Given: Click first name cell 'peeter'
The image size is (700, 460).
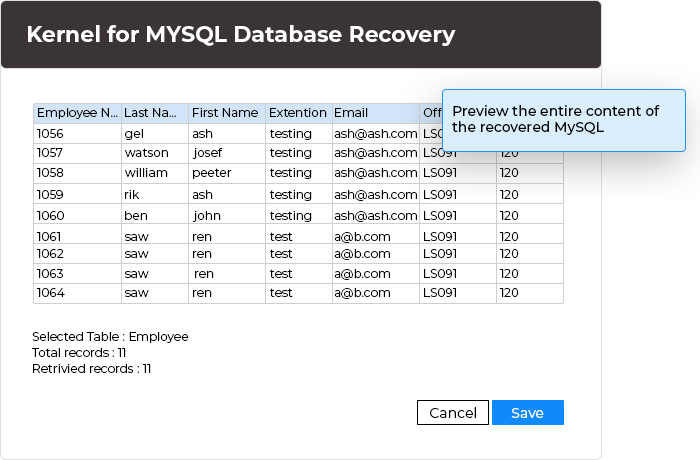Looking at the screenshot, I should pyautogui.click(x=227, y=173).
